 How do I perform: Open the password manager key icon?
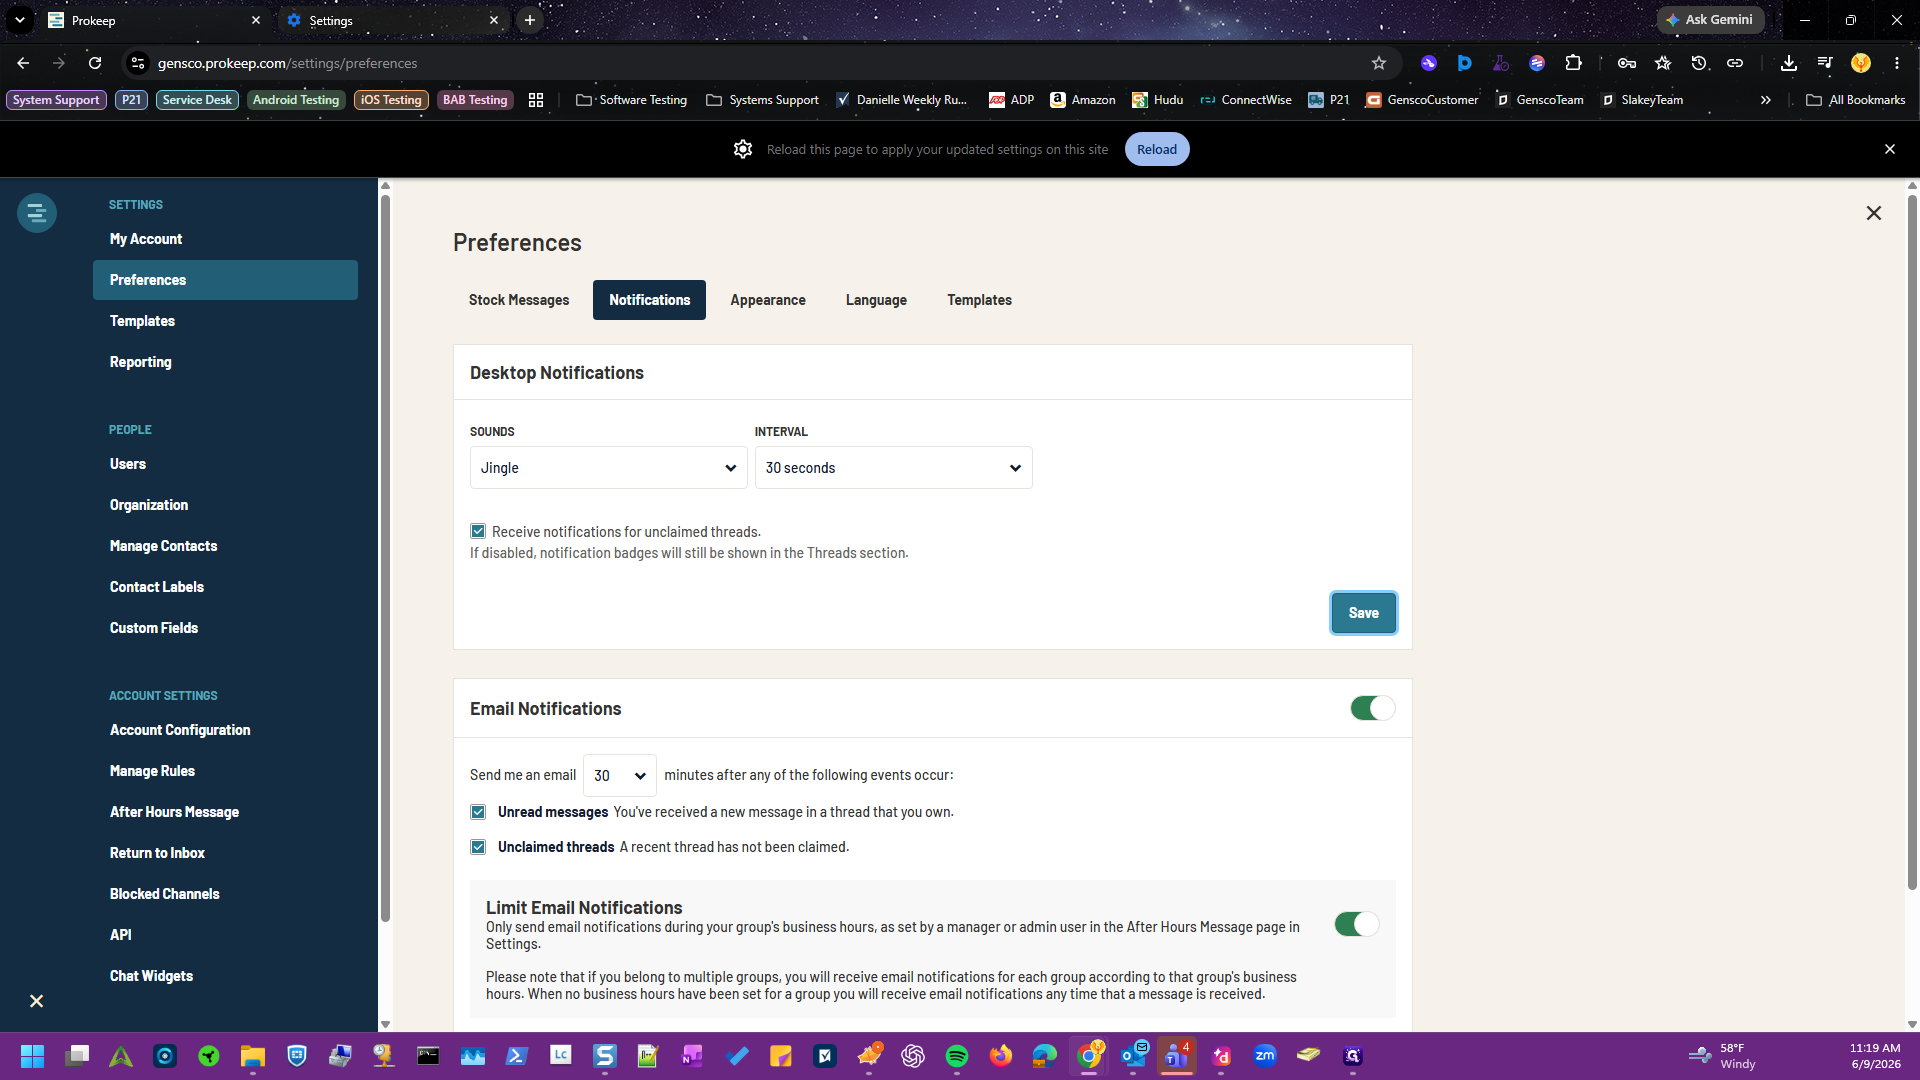pyautogui.click(x=1627, y=63)
